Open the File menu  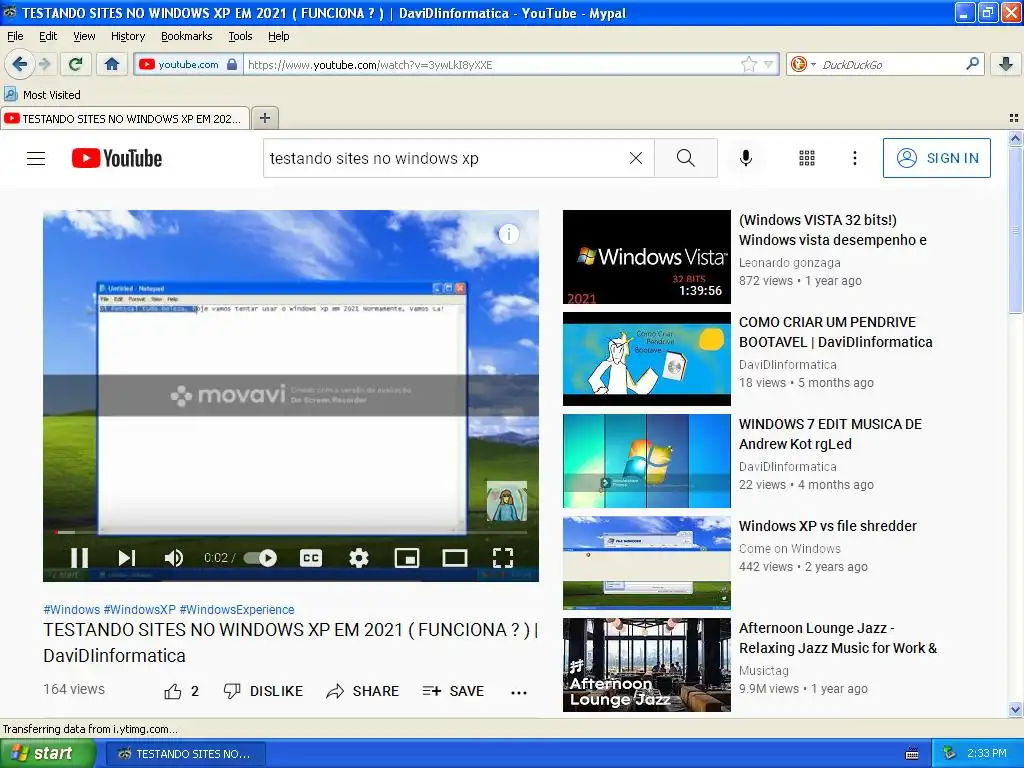(x=15, y=36)
